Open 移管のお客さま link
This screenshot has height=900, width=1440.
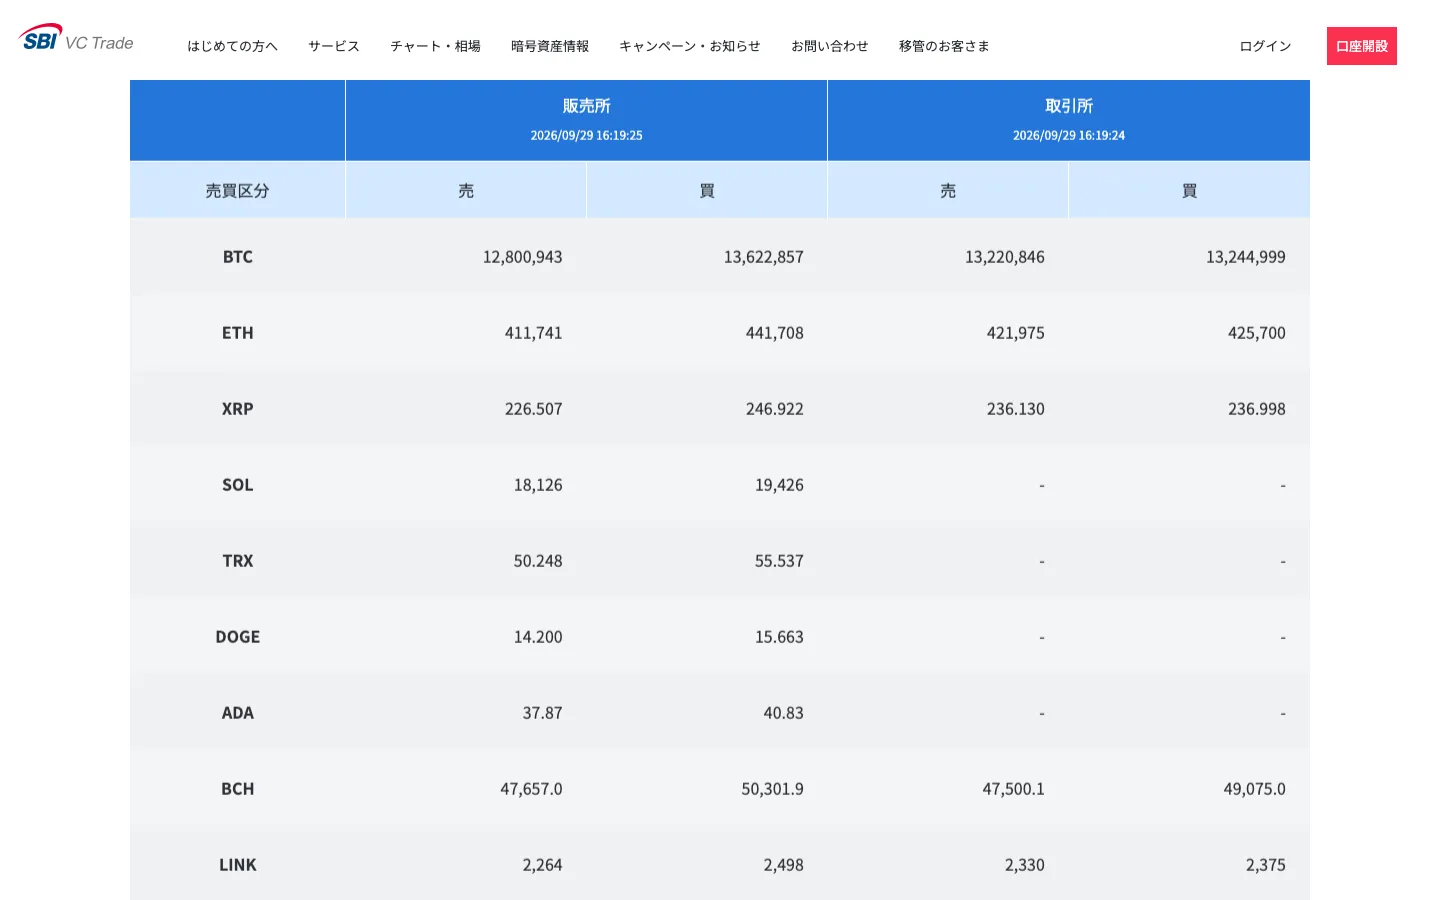click(944, 46)
